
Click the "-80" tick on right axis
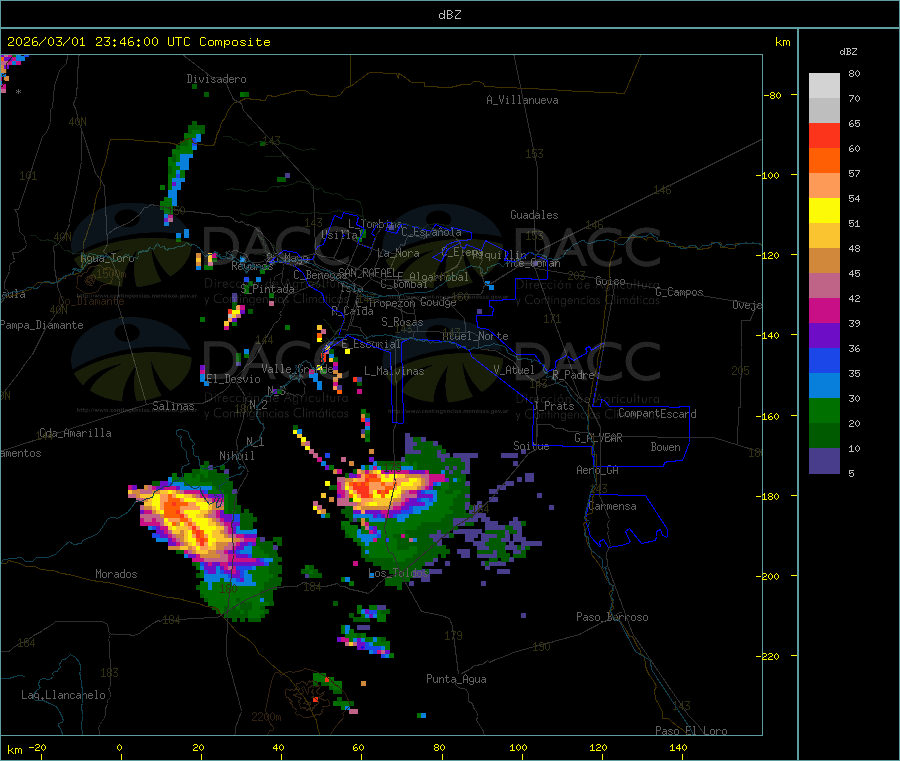pyautogui.click(x=773, y=95)
